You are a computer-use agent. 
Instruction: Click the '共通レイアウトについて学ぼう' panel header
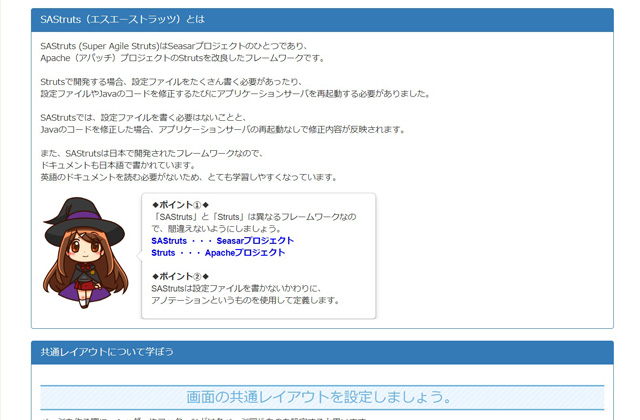pos(322,352)
